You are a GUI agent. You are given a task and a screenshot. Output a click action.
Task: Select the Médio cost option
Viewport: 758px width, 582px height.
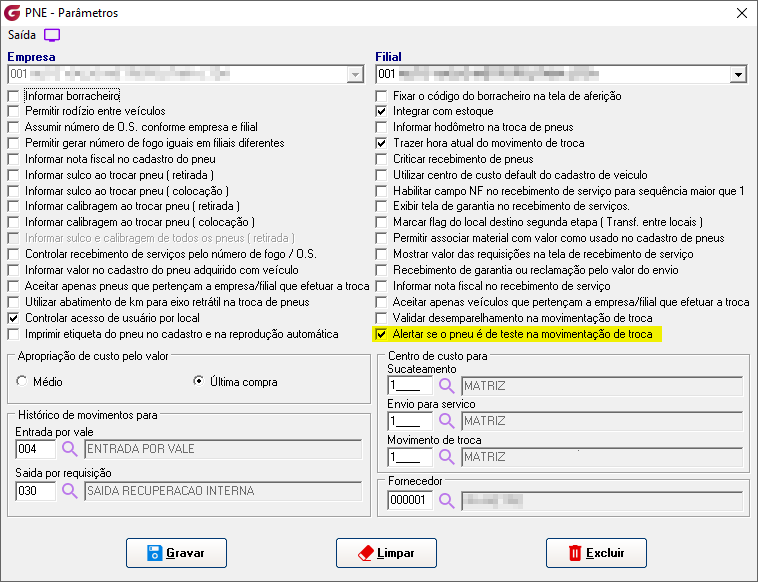tap(21, 381)
